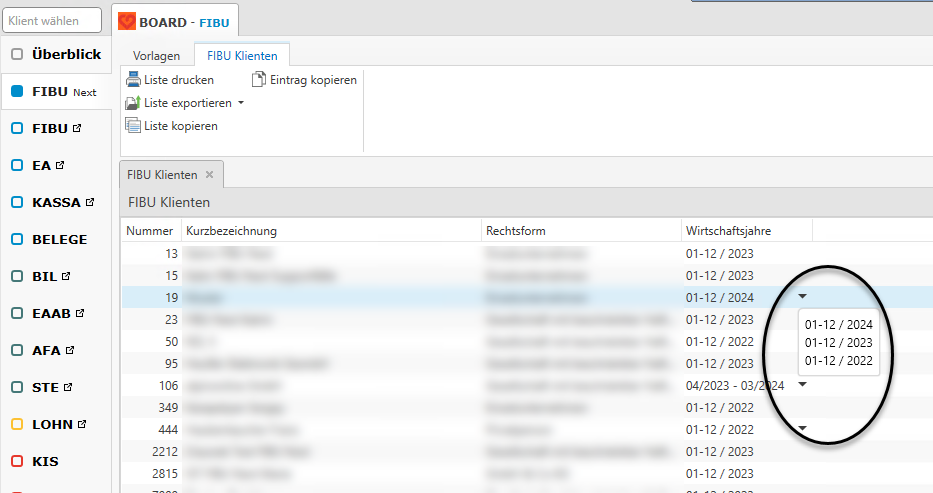Click the Liste kopieren icon

(133, 126)
